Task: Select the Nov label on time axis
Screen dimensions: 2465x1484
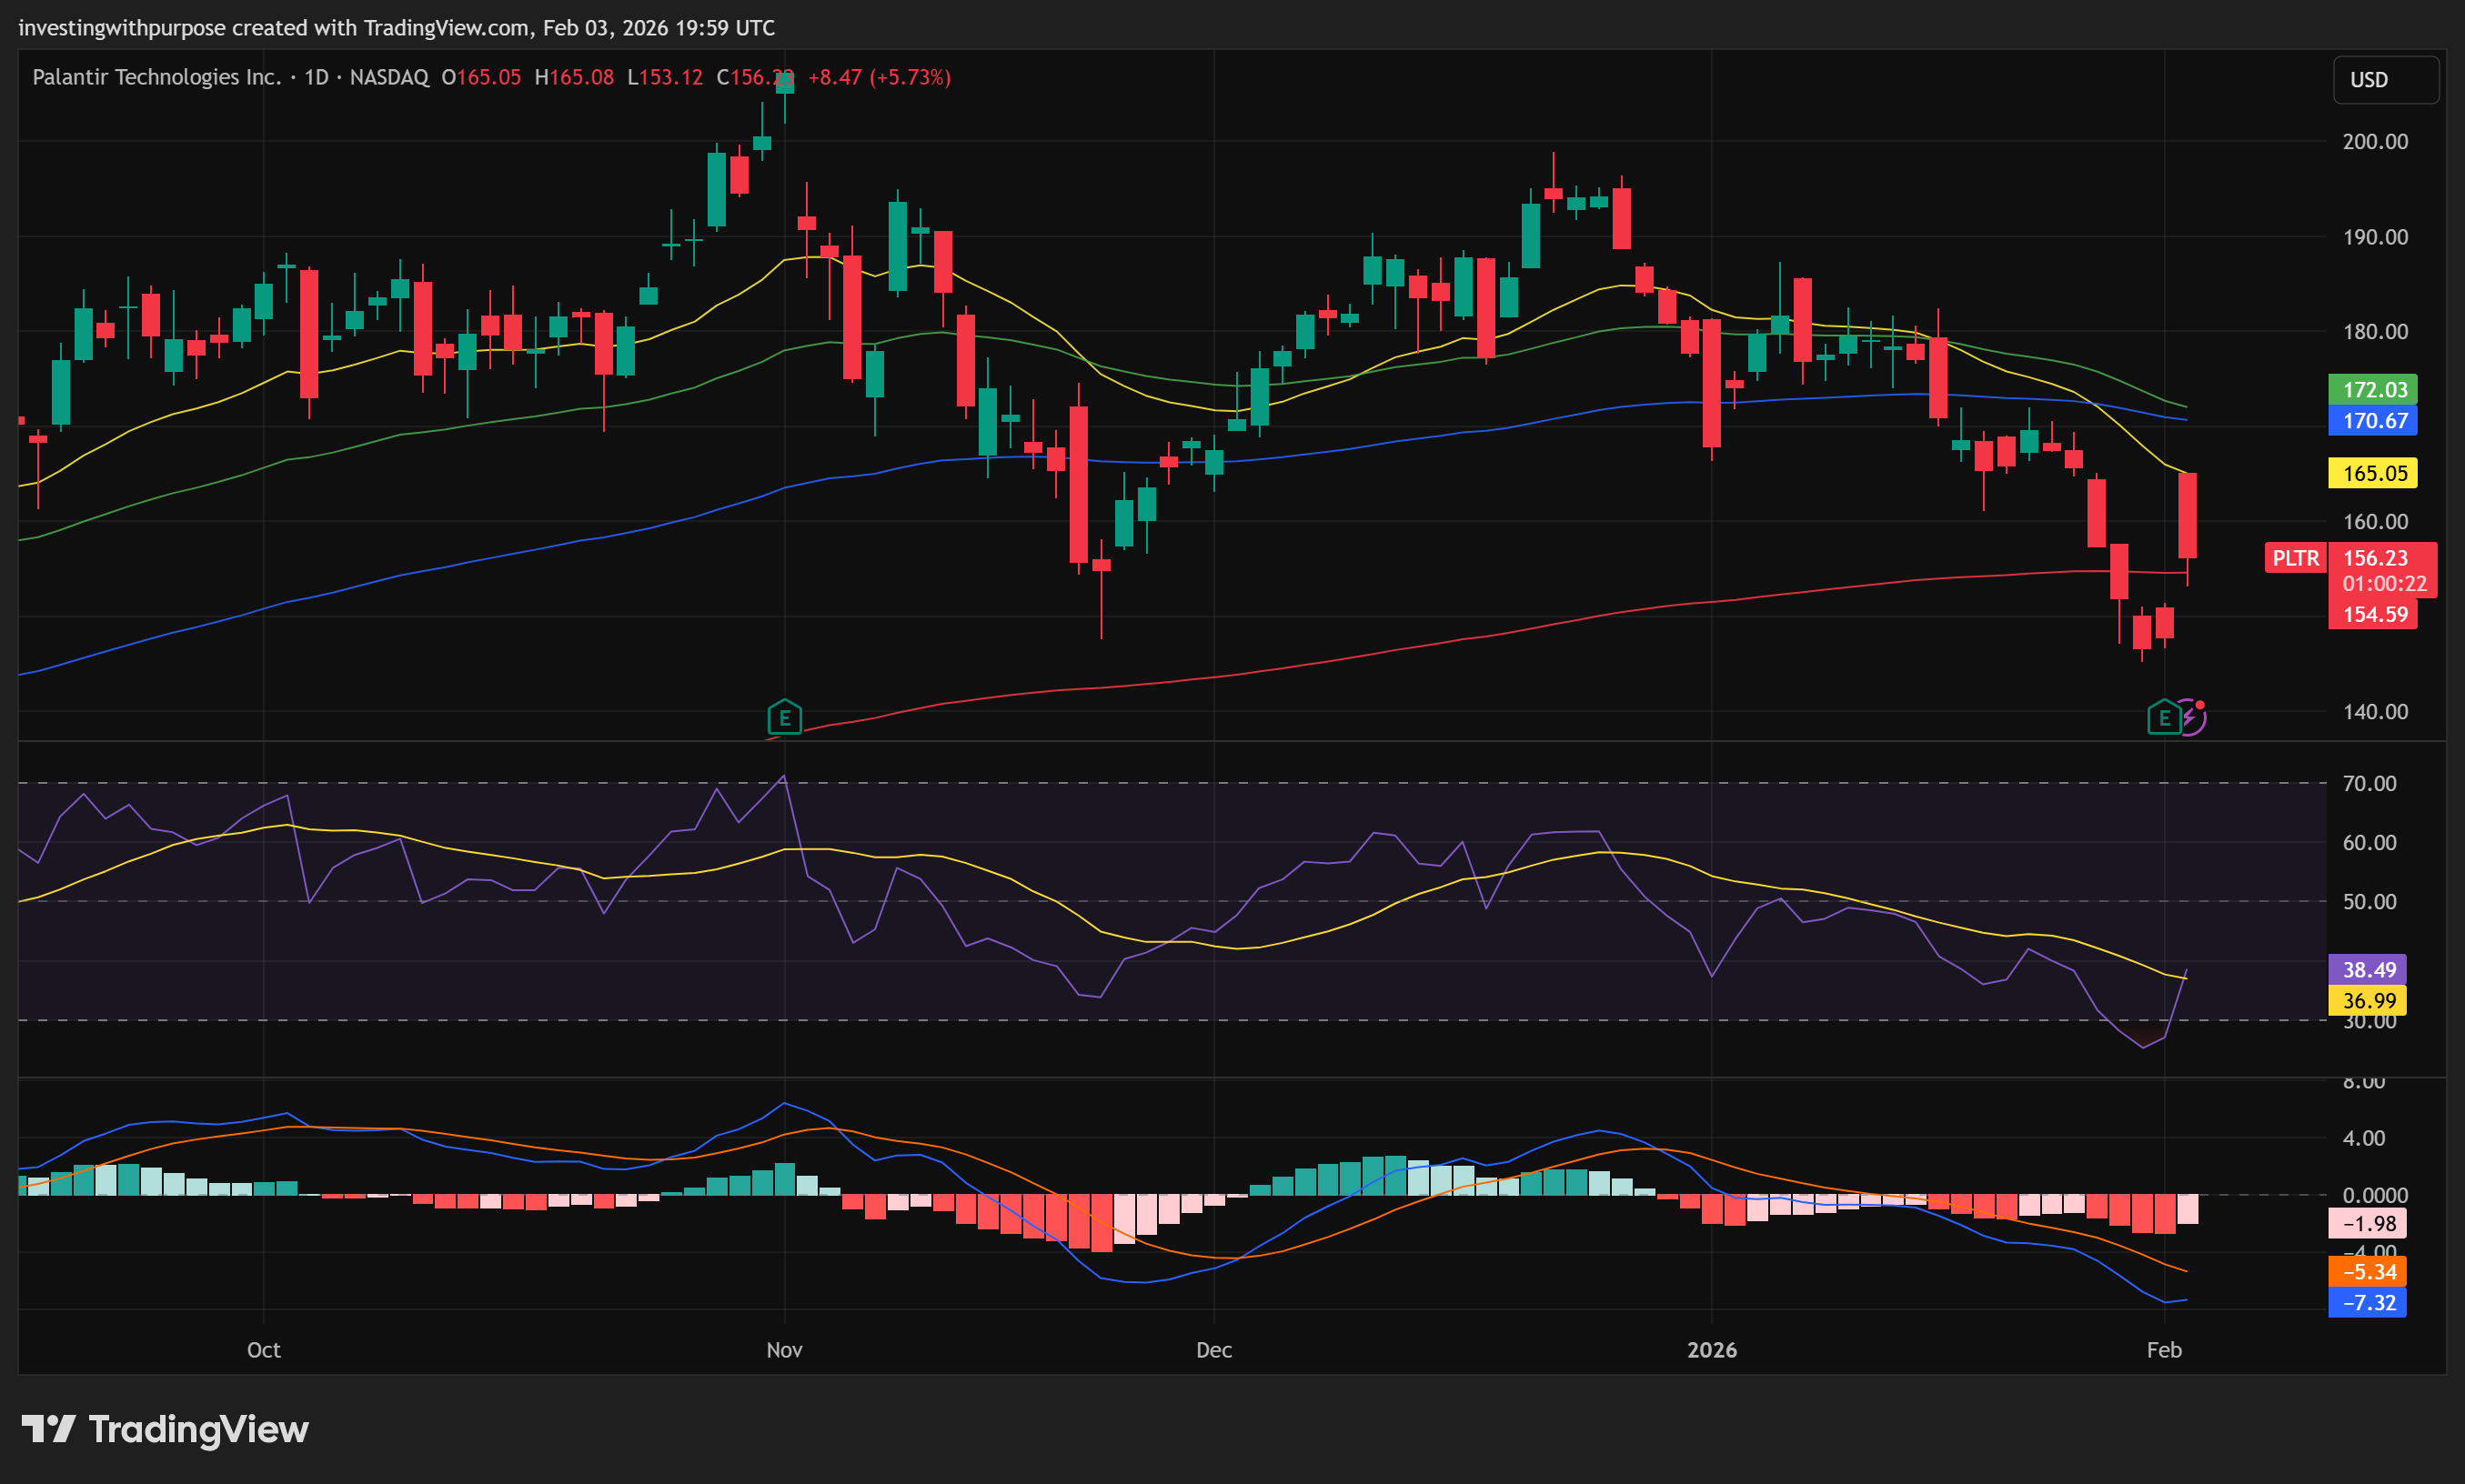Action: [784, 1350]
